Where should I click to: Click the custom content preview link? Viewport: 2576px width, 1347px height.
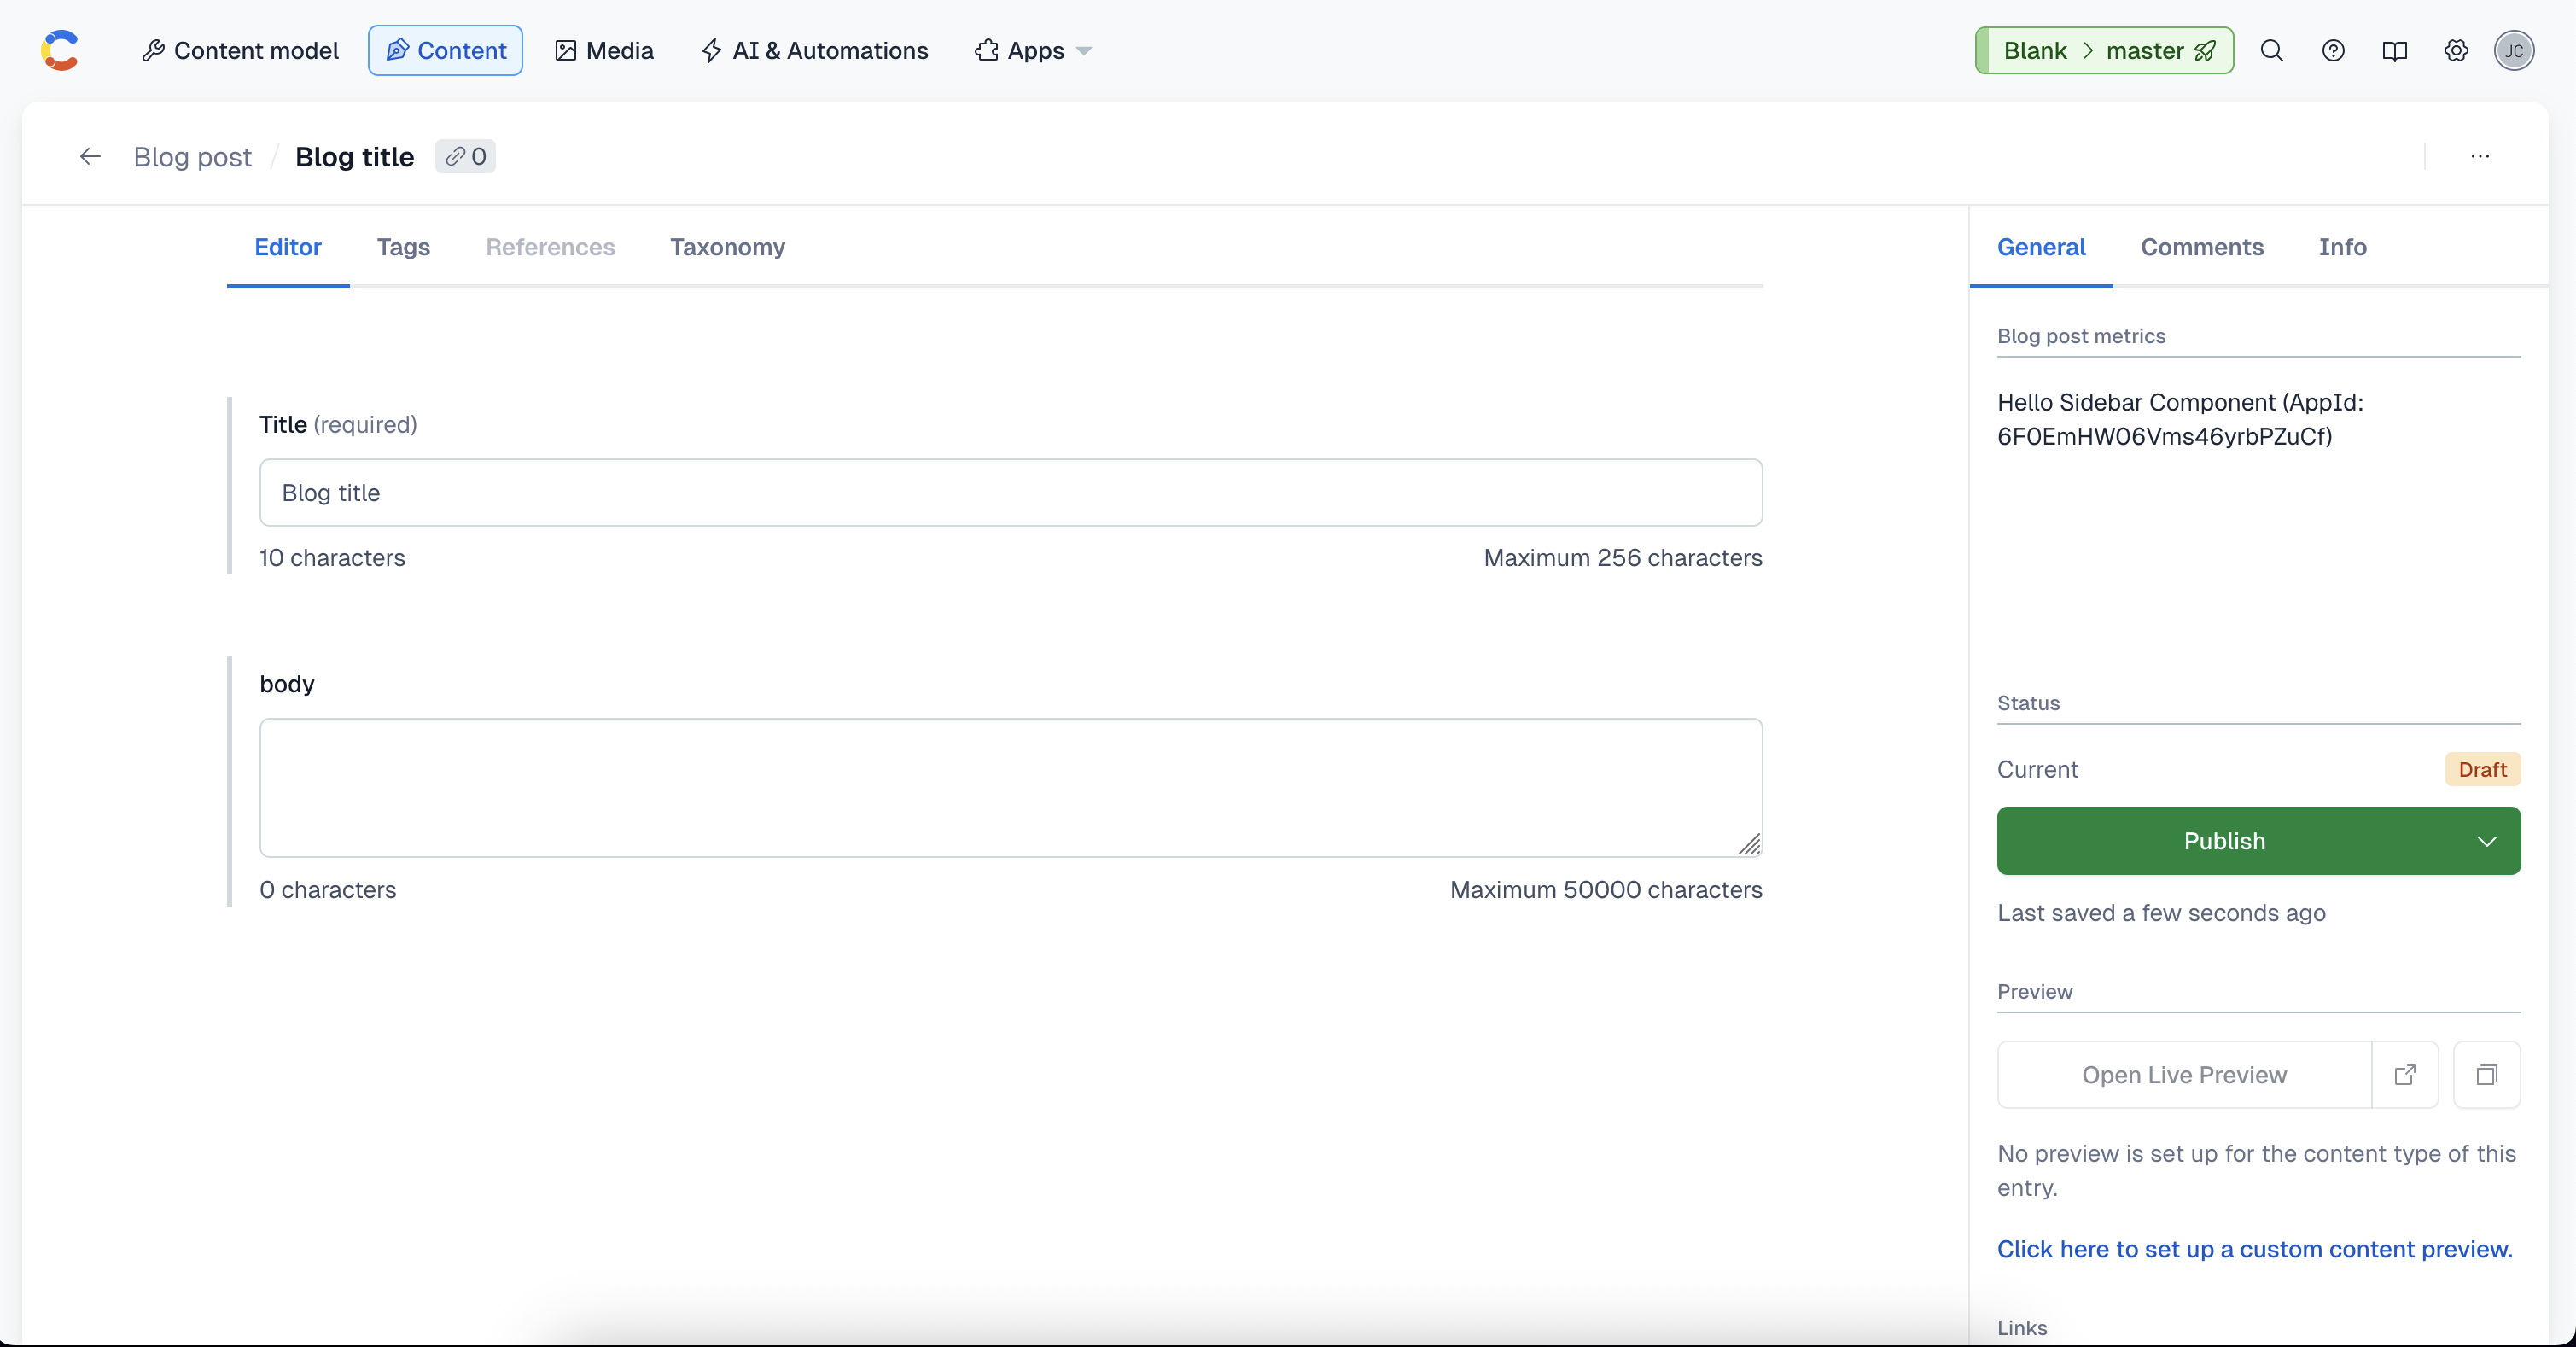2254,1249
